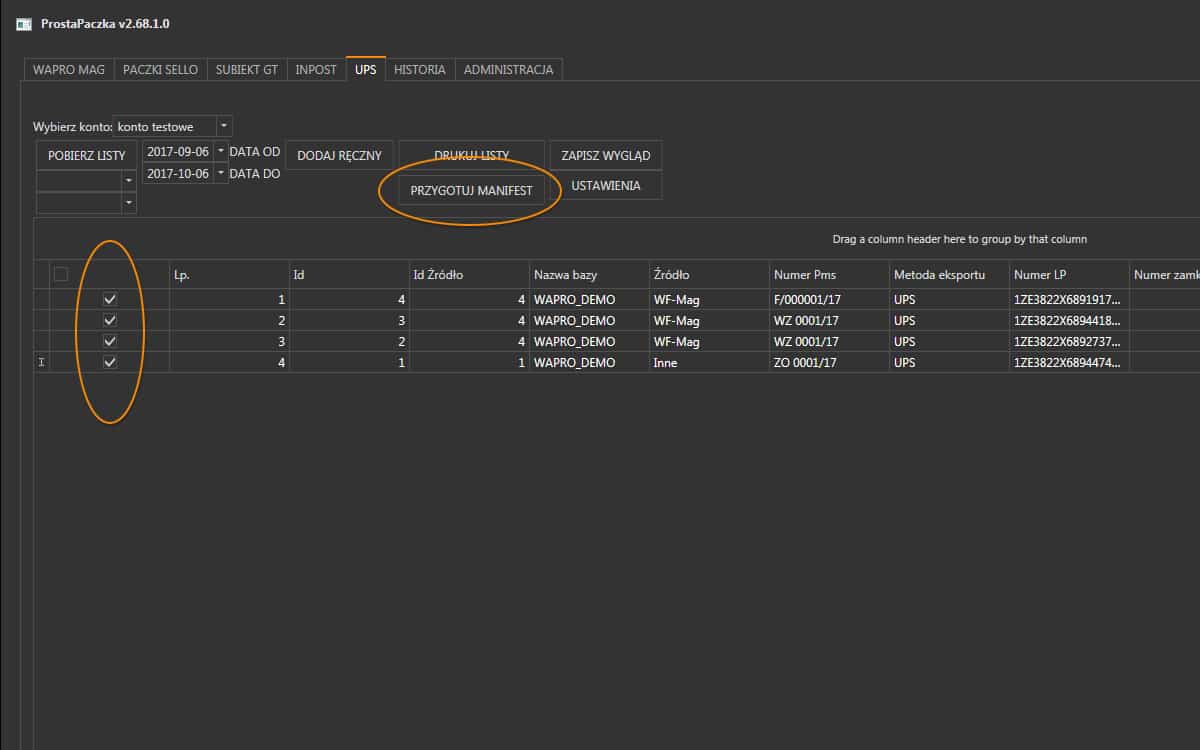
Task: Open the 'konto testowe' account dropdown
Action: 224,126
